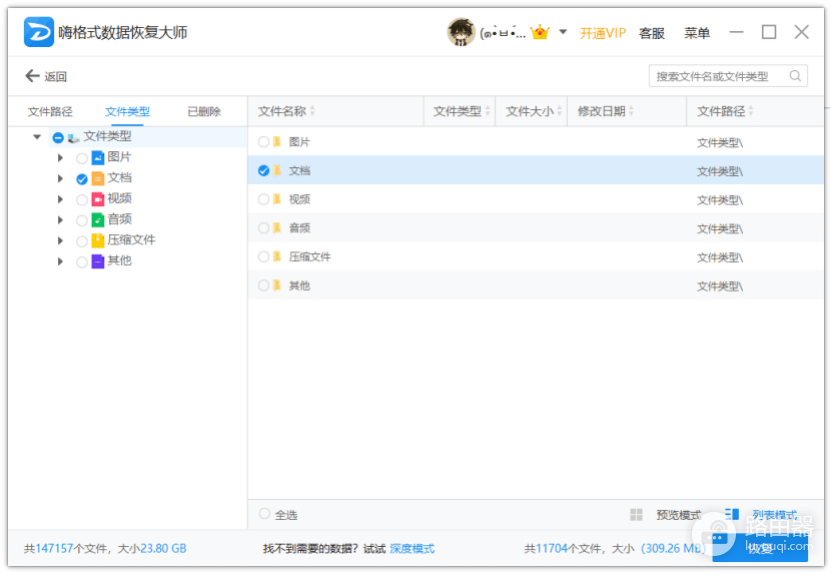Collapse the 文件类型 root tree node
This screenshot has width=832, height=574.
(37, 137)
